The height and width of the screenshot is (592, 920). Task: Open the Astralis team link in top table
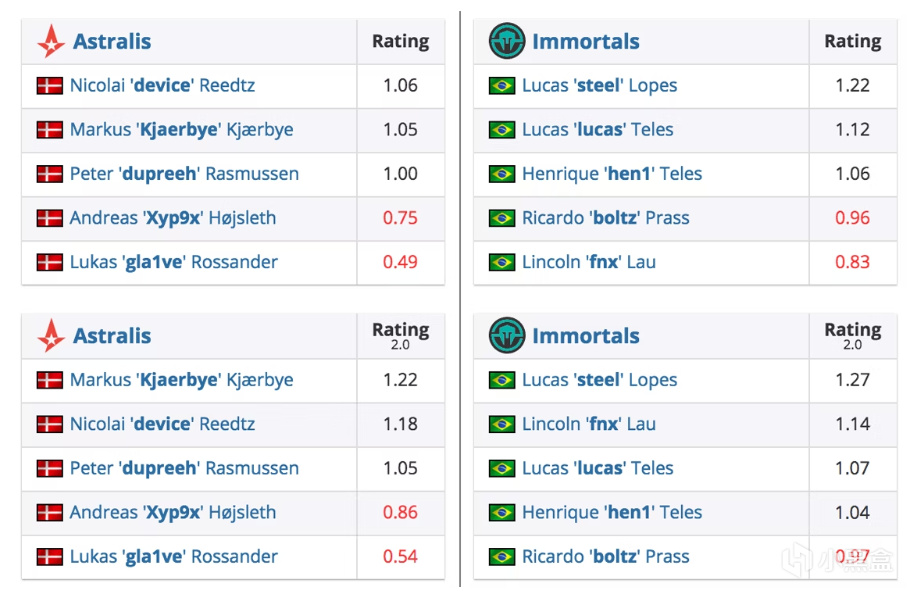tap(112, 42)
